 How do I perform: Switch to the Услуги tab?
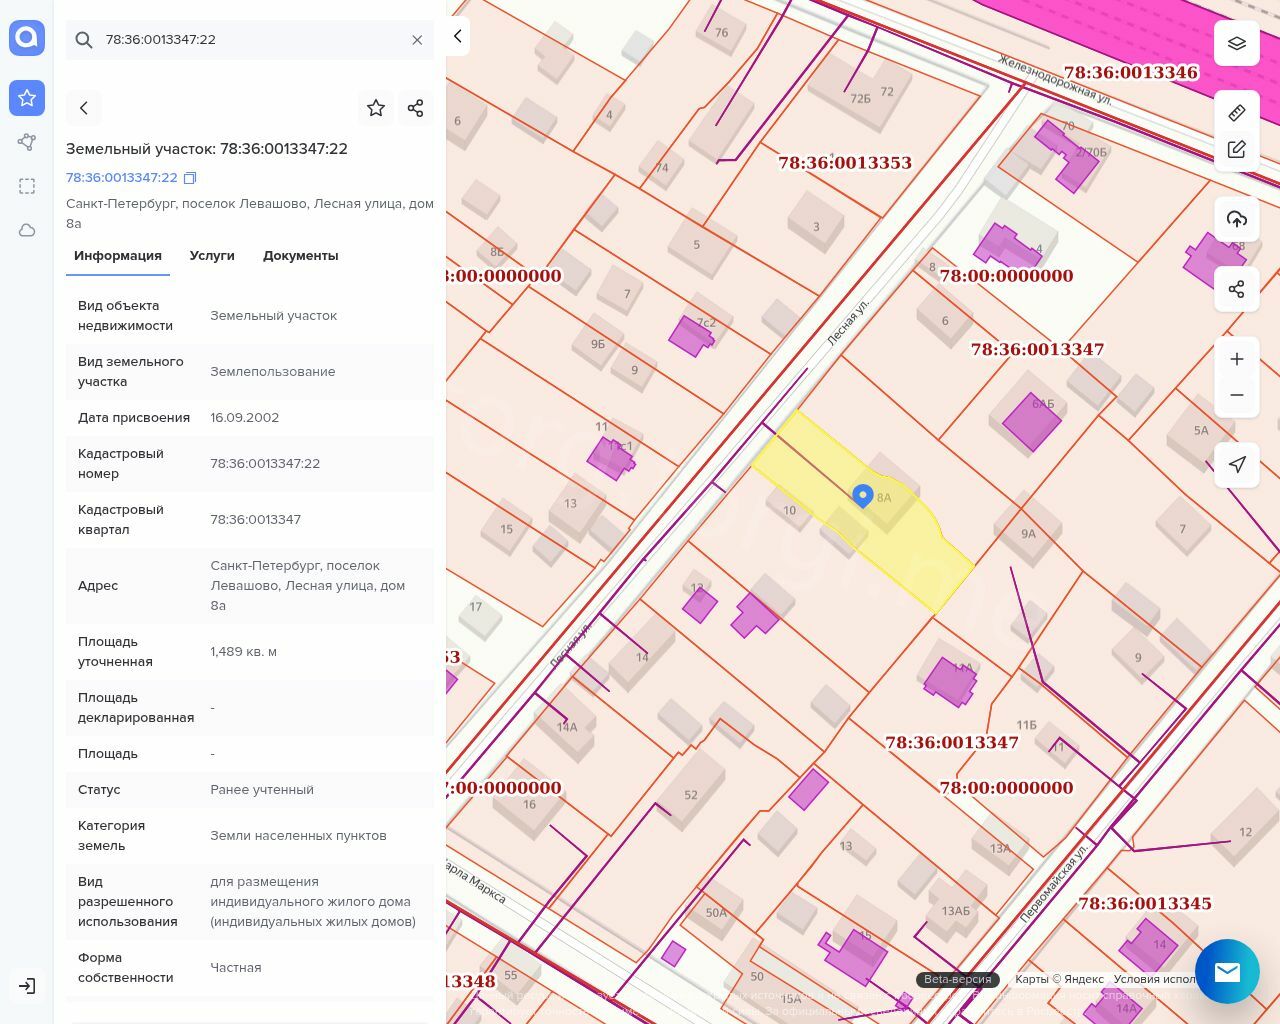pyautogui.click(x=212, y=256)
